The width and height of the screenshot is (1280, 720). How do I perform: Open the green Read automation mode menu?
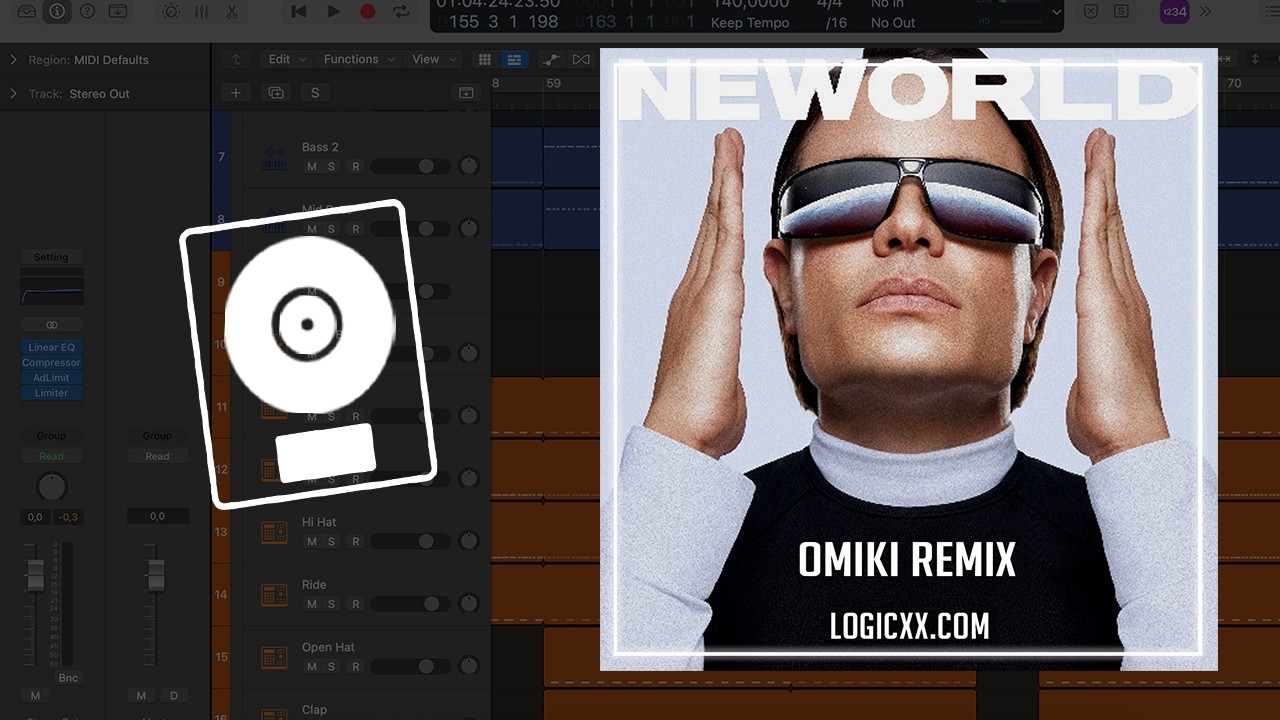[x=52, y=456]
